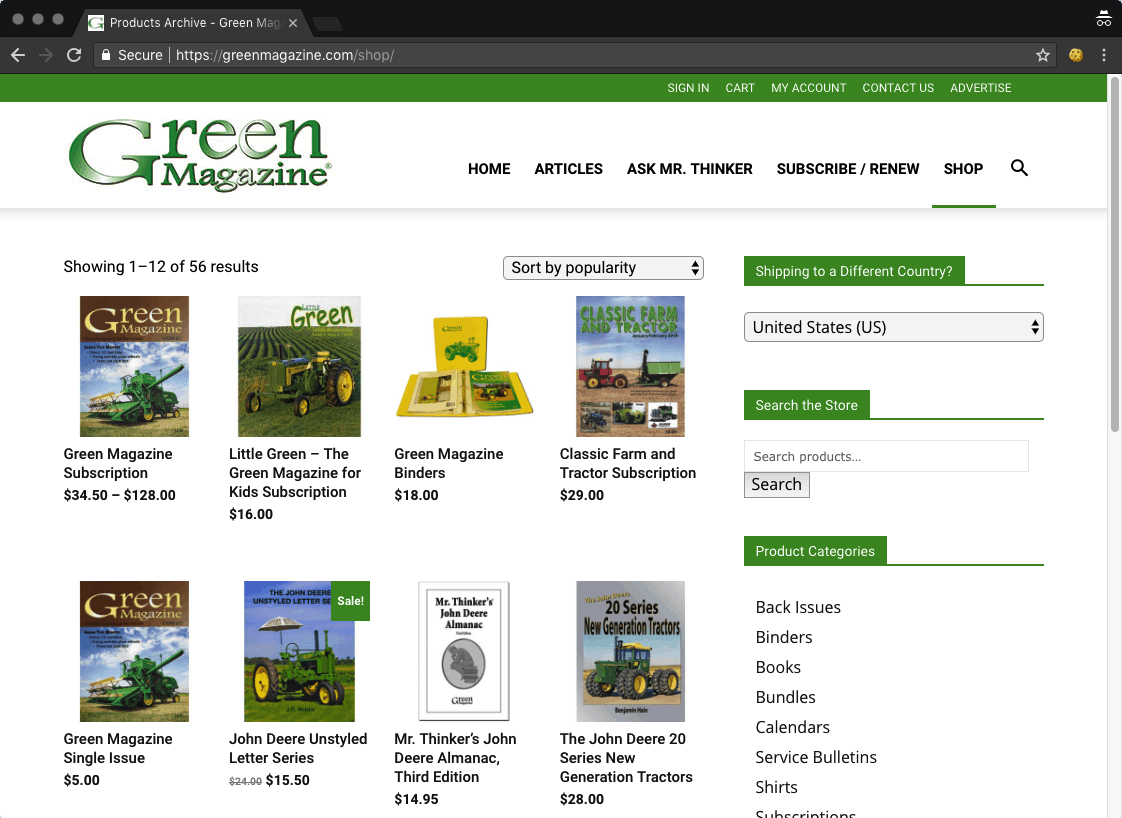
Task: Open MY ACCOUNT link
Action: tap(809, 88)
